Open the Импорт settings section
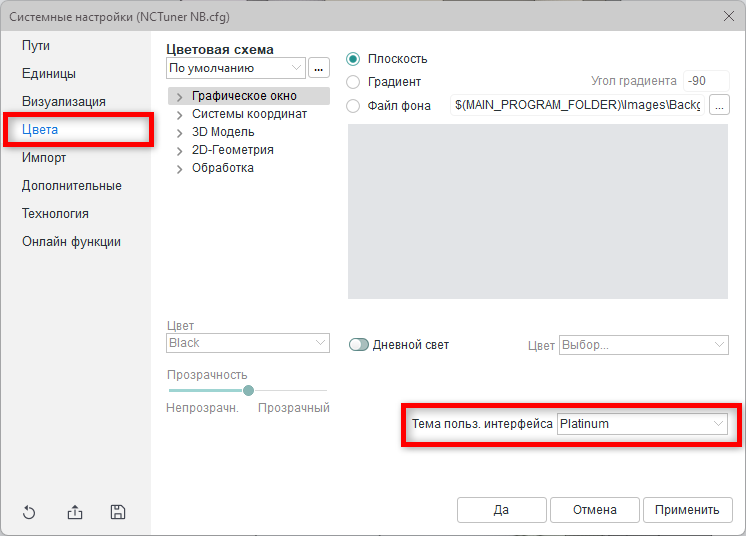The width and height of the screenshot is (746, 536). click(x=45, y=158)
